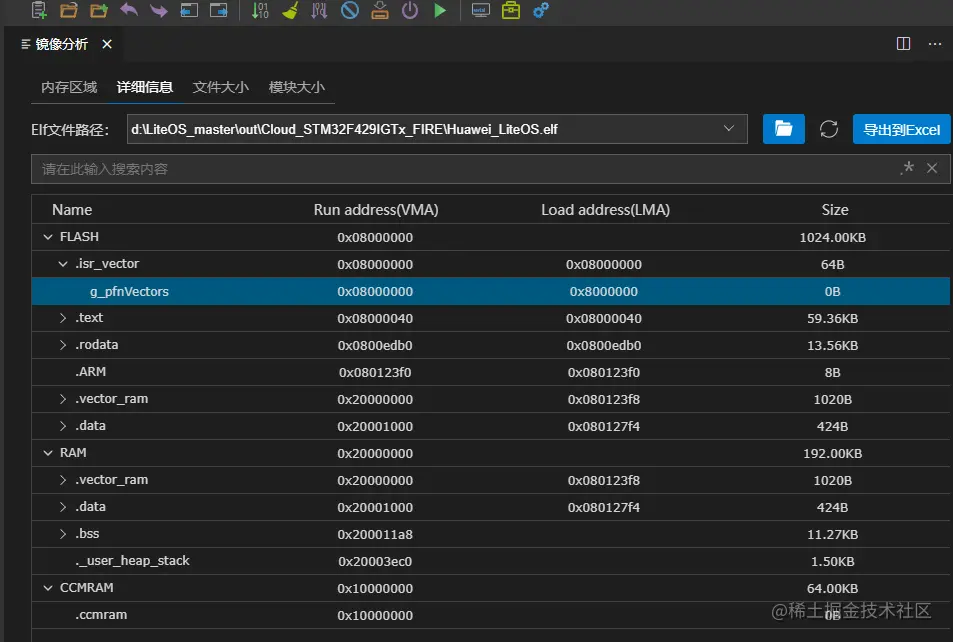Viewport: 953px width, 642px height.
Task: Close the 镜像分析 tab
Action: point(107,44)
